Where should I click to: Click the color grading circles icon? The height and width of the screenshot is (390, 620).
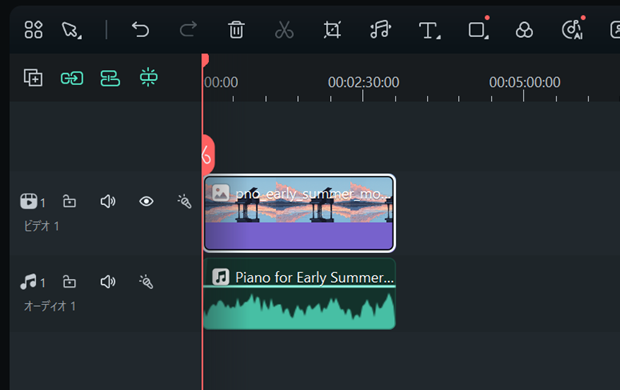[x=524, y=30]
